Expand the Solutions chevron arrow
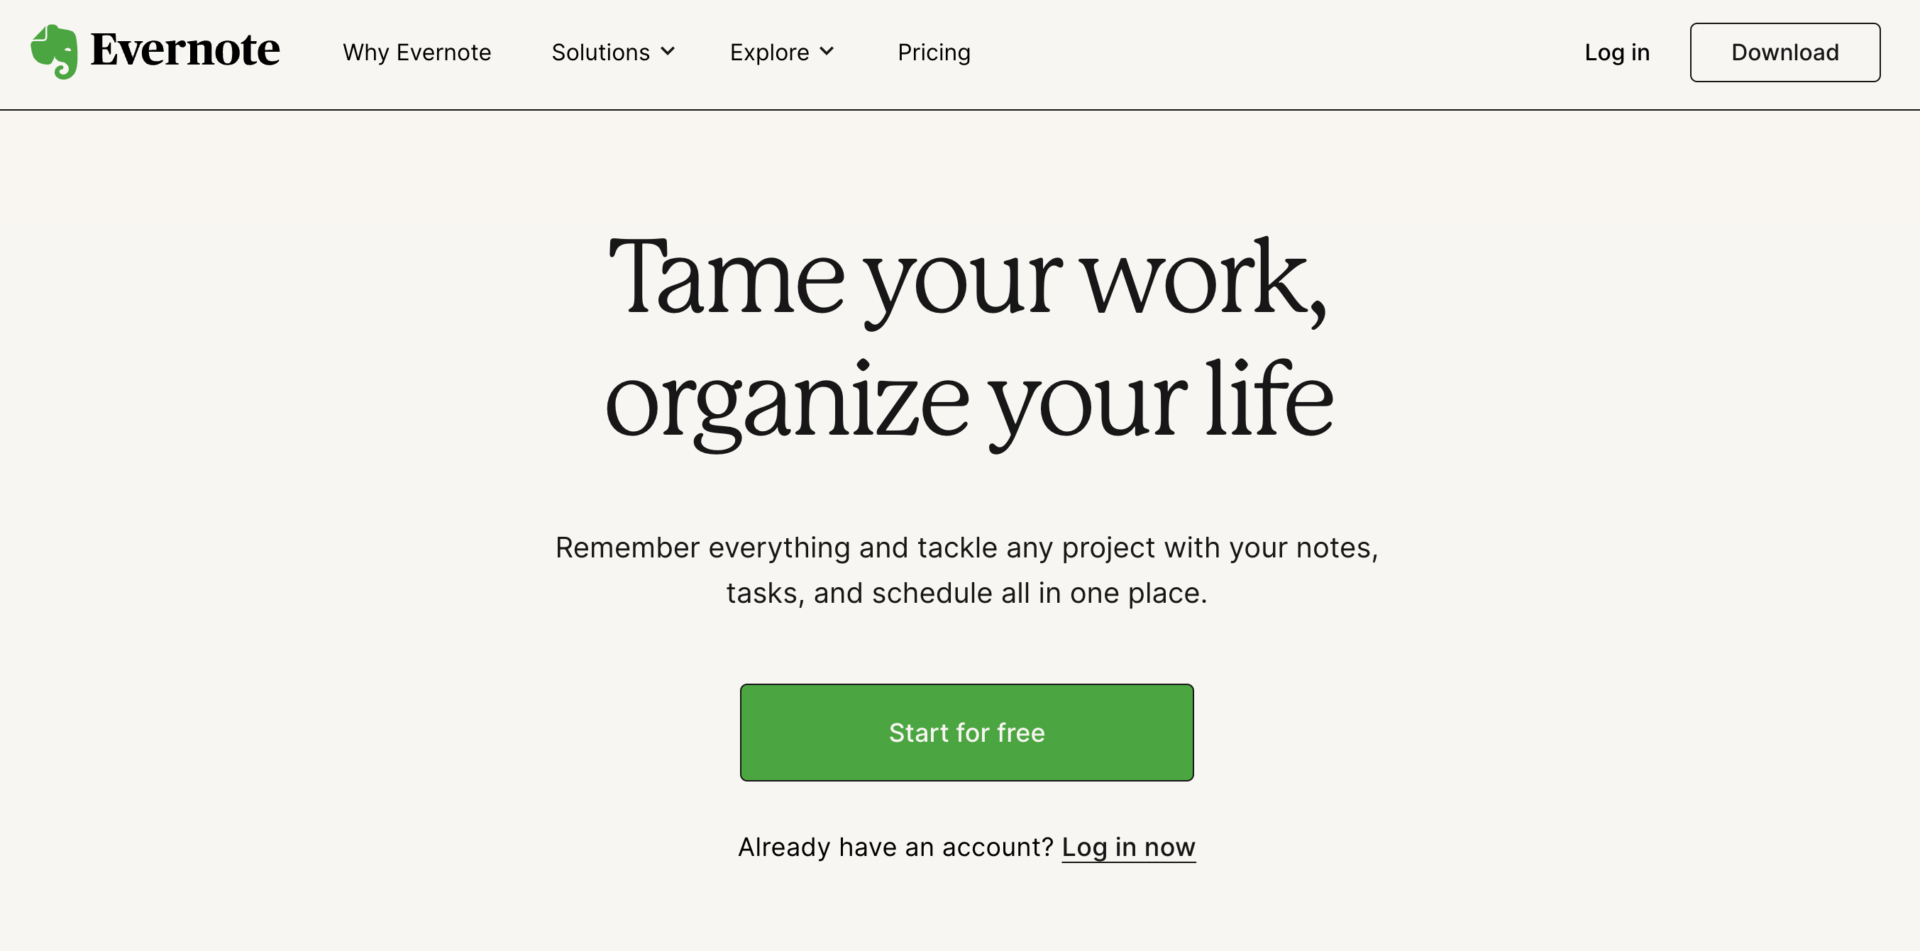Screen dimensions: 1920x951 668,52
